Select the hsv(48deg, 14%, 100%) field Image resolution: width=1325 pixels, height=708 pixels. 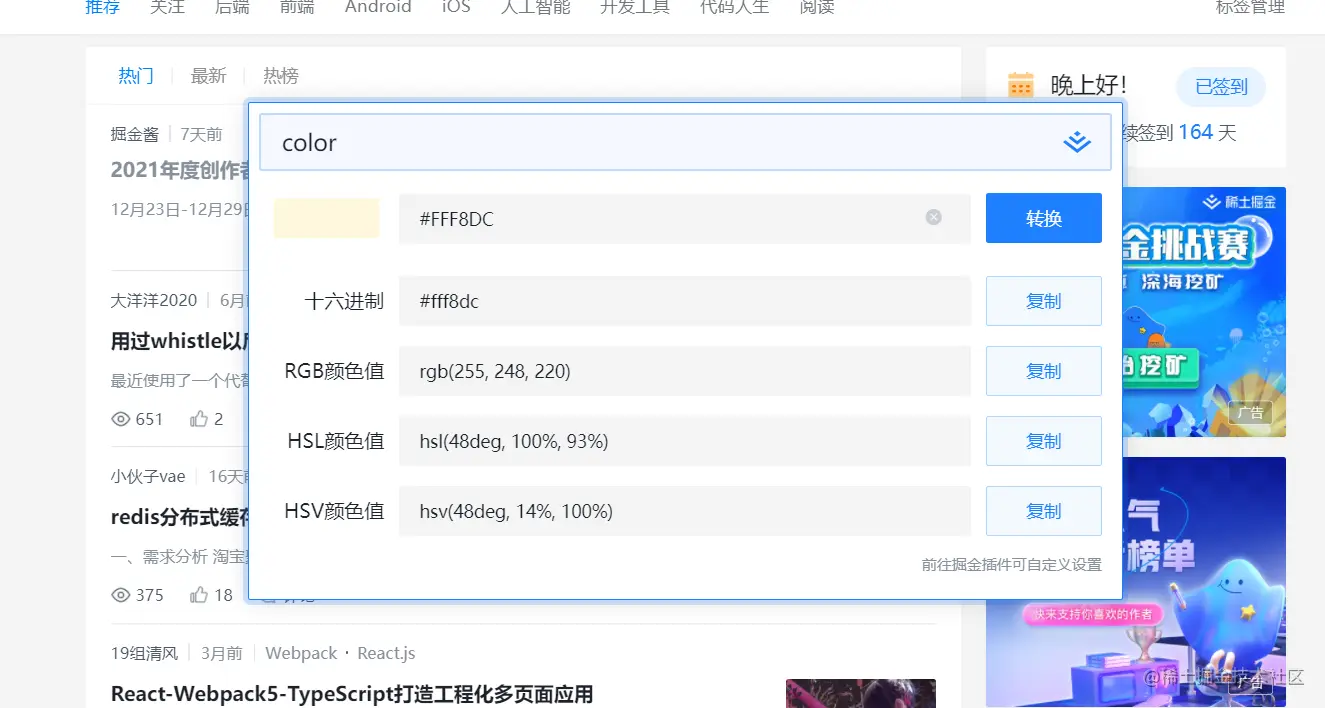coord(684,511)
